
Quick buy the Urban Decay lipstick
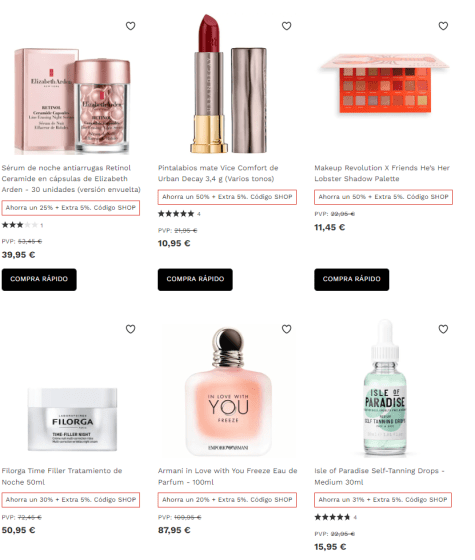195,279
